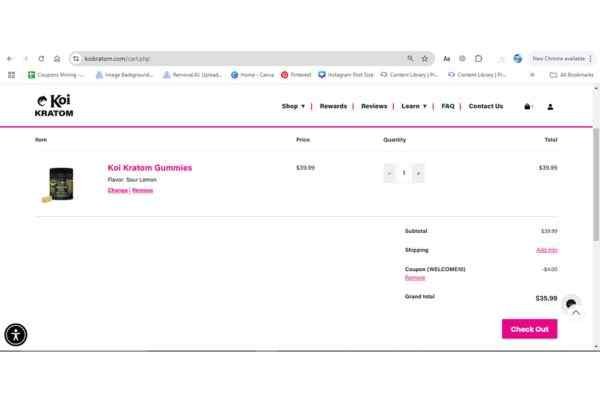Open the Instagram Post Size bookmark
The image size is (600, 400).
pos(346,75)
